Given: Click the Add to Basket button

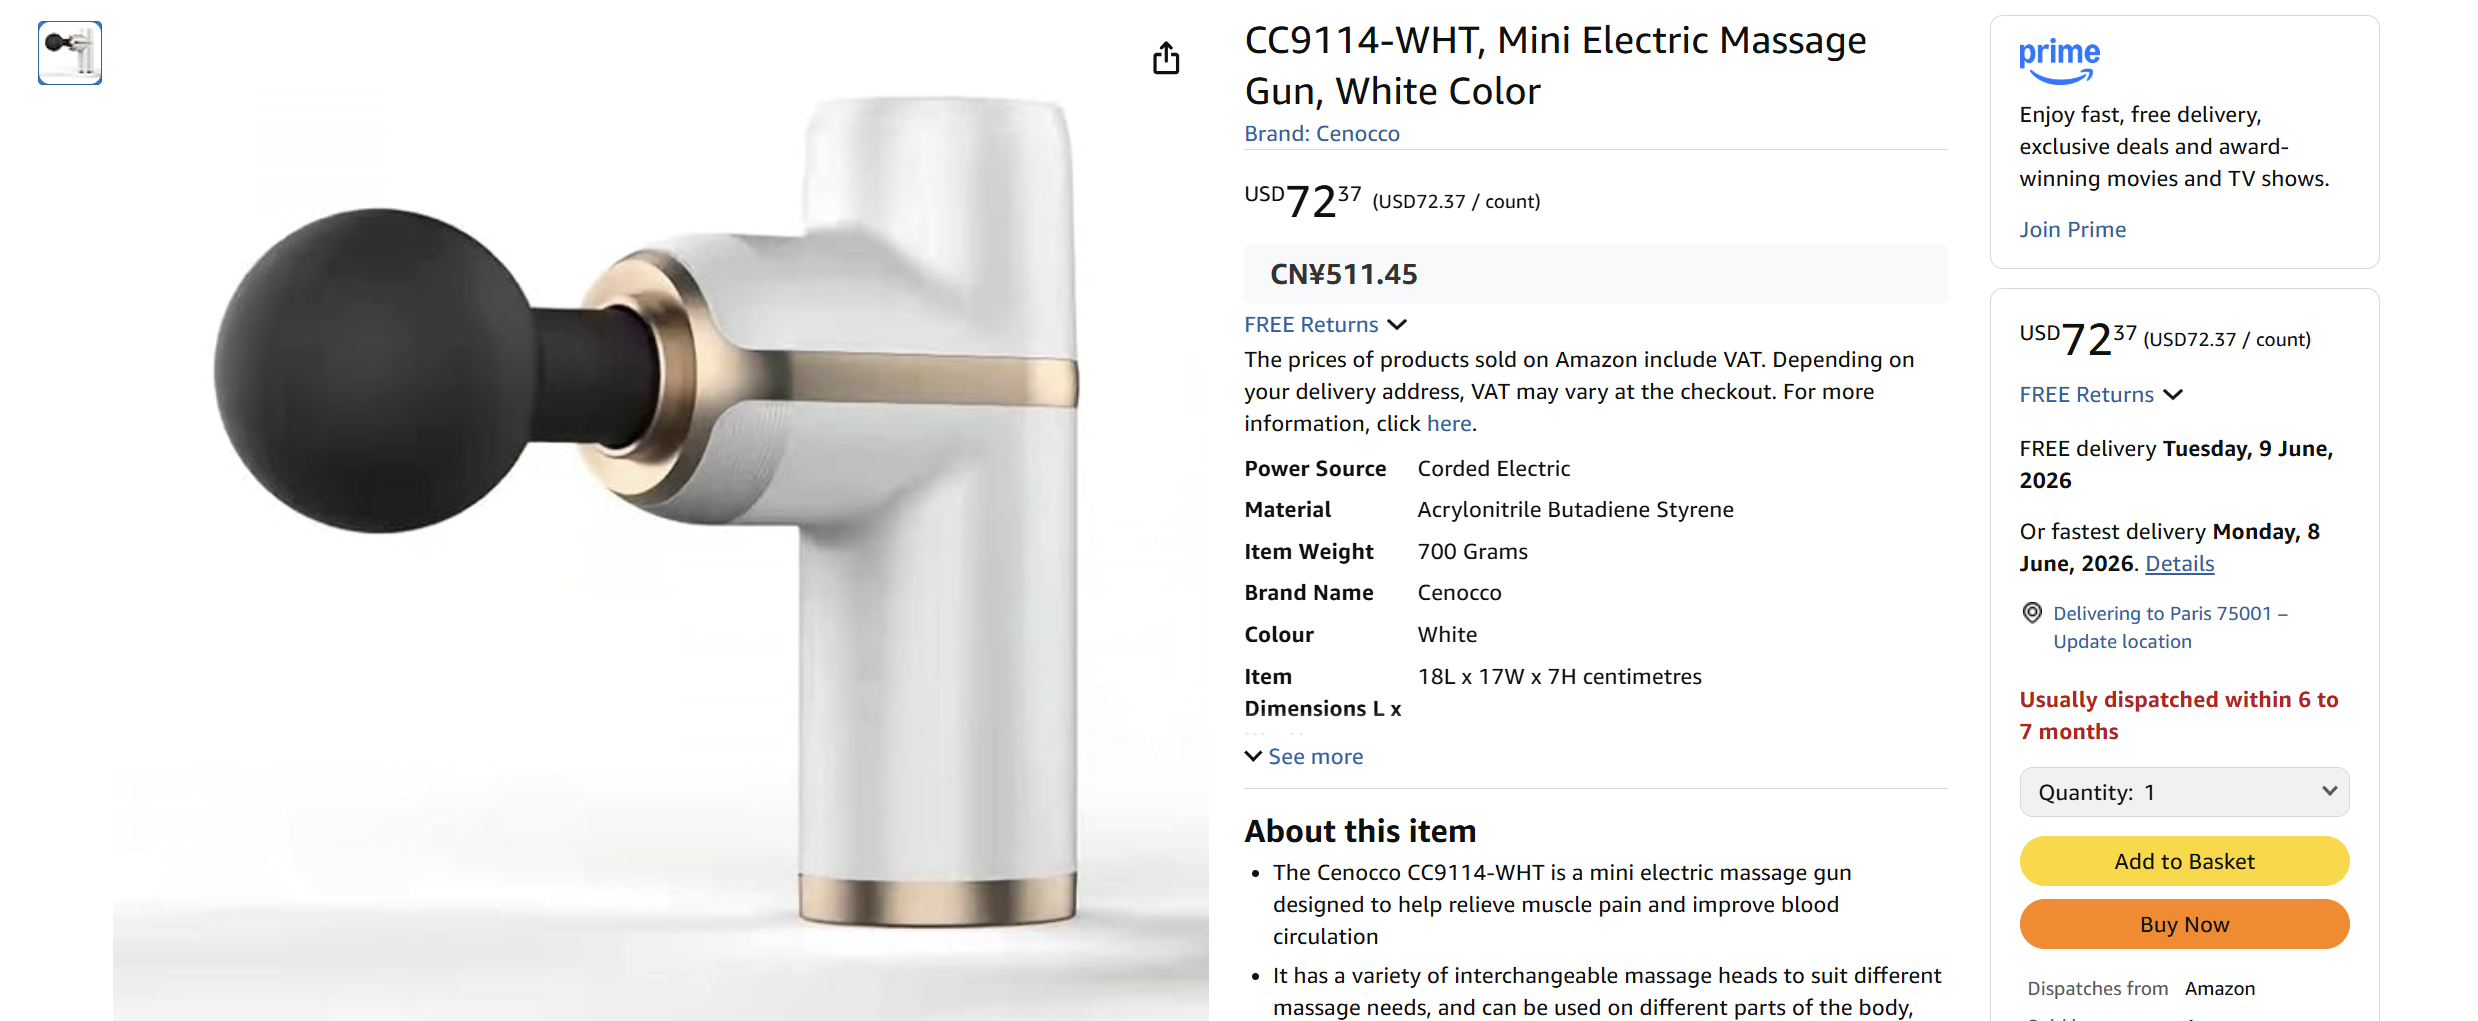Looking at the screenshot, I should (x=2184, y=862).
